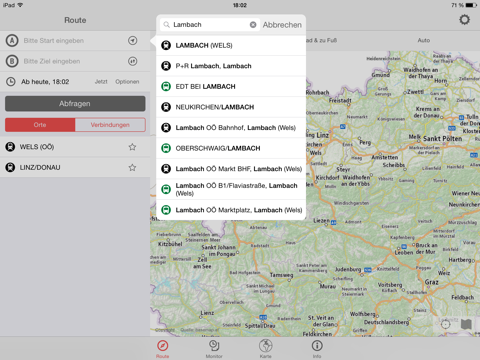Clear the Lambach search text
This screenshot has height=360, width=480.
pyautogui.click(x=253, y=25)
